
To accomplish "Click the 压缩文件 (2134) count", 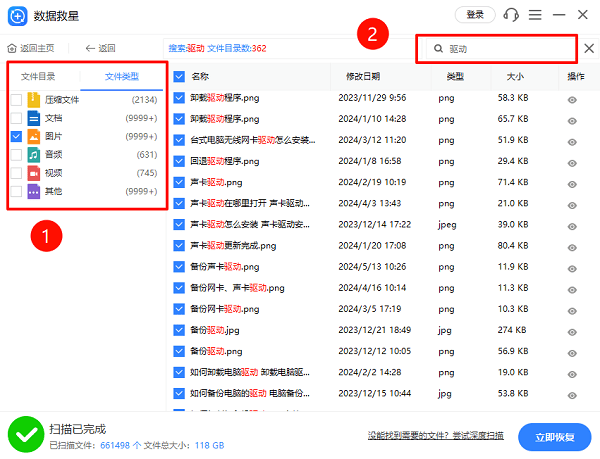I will [x=144, y=100].
